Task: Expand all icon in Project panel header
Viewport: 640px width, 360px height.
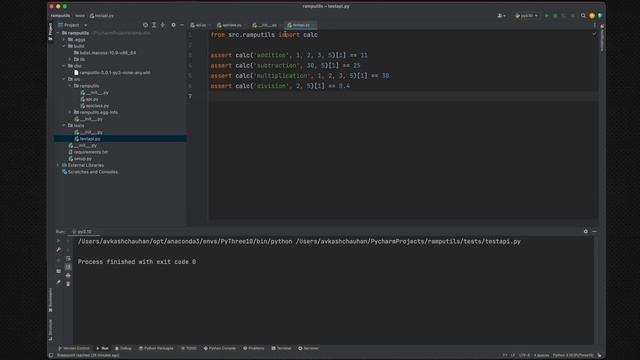Action: point(154,25)
